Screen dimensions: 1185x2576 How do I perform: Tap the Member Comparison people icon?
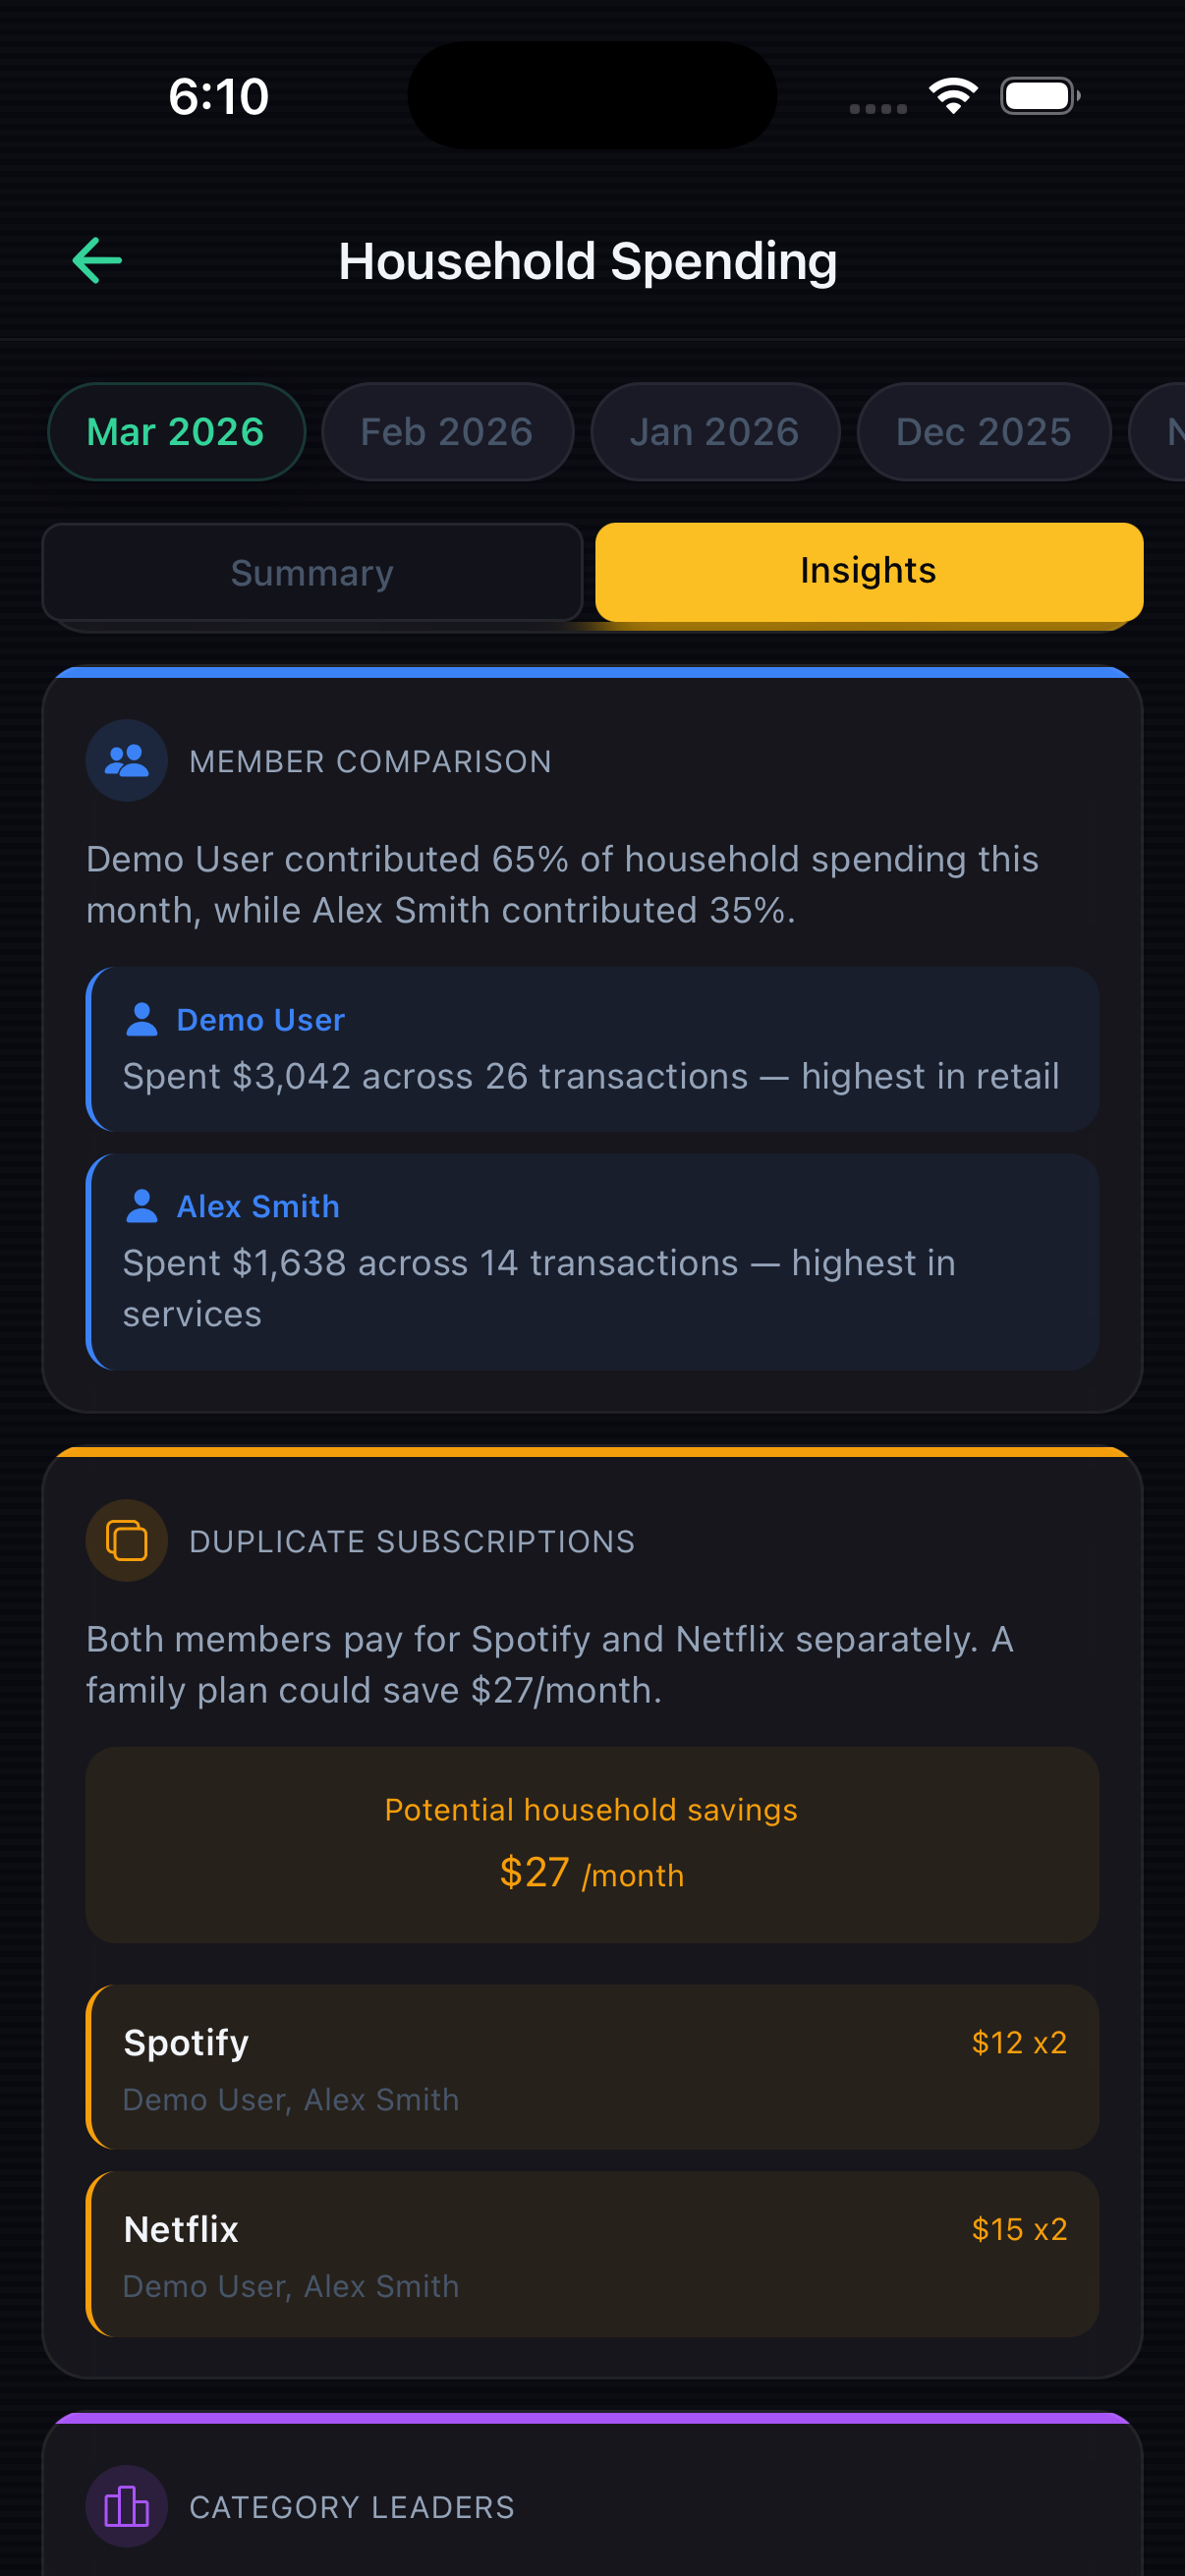127,761
